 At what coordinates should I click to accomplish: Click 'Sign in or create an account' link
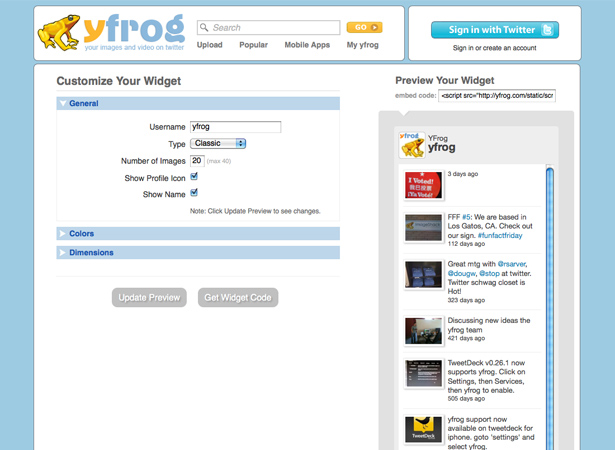(495, 48)
